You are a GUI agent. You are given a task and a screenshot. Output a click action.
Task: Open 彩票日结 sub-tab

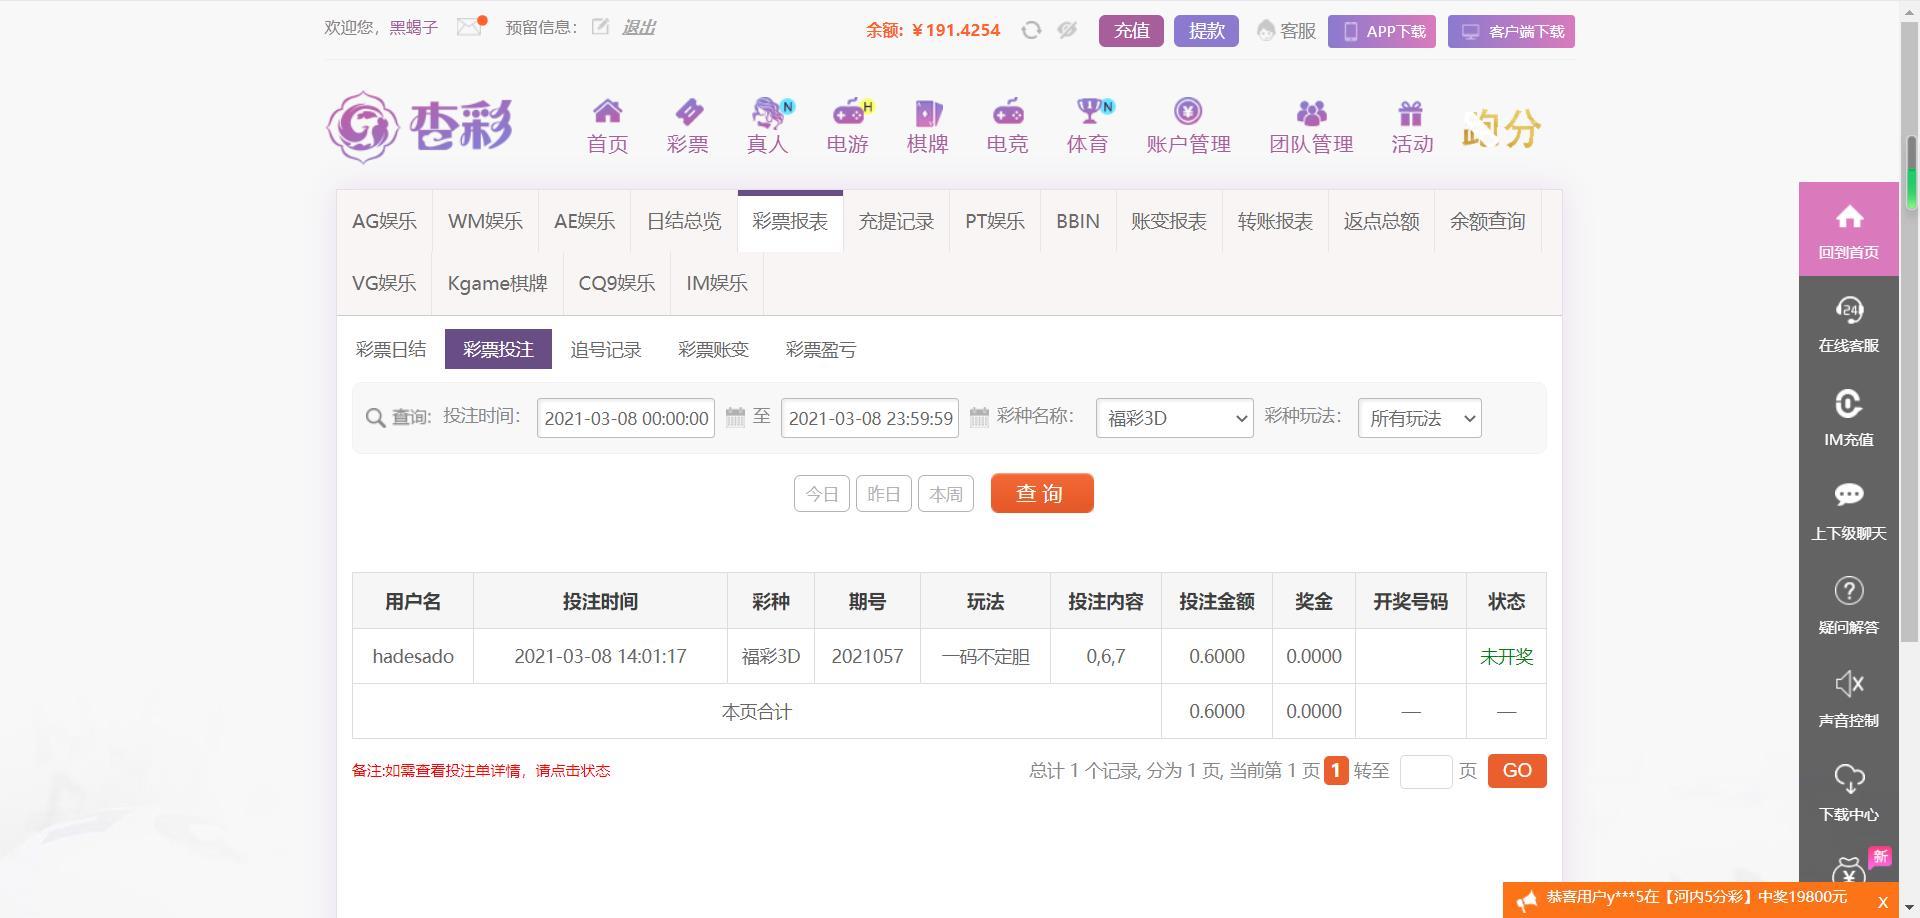pos(391,349)
